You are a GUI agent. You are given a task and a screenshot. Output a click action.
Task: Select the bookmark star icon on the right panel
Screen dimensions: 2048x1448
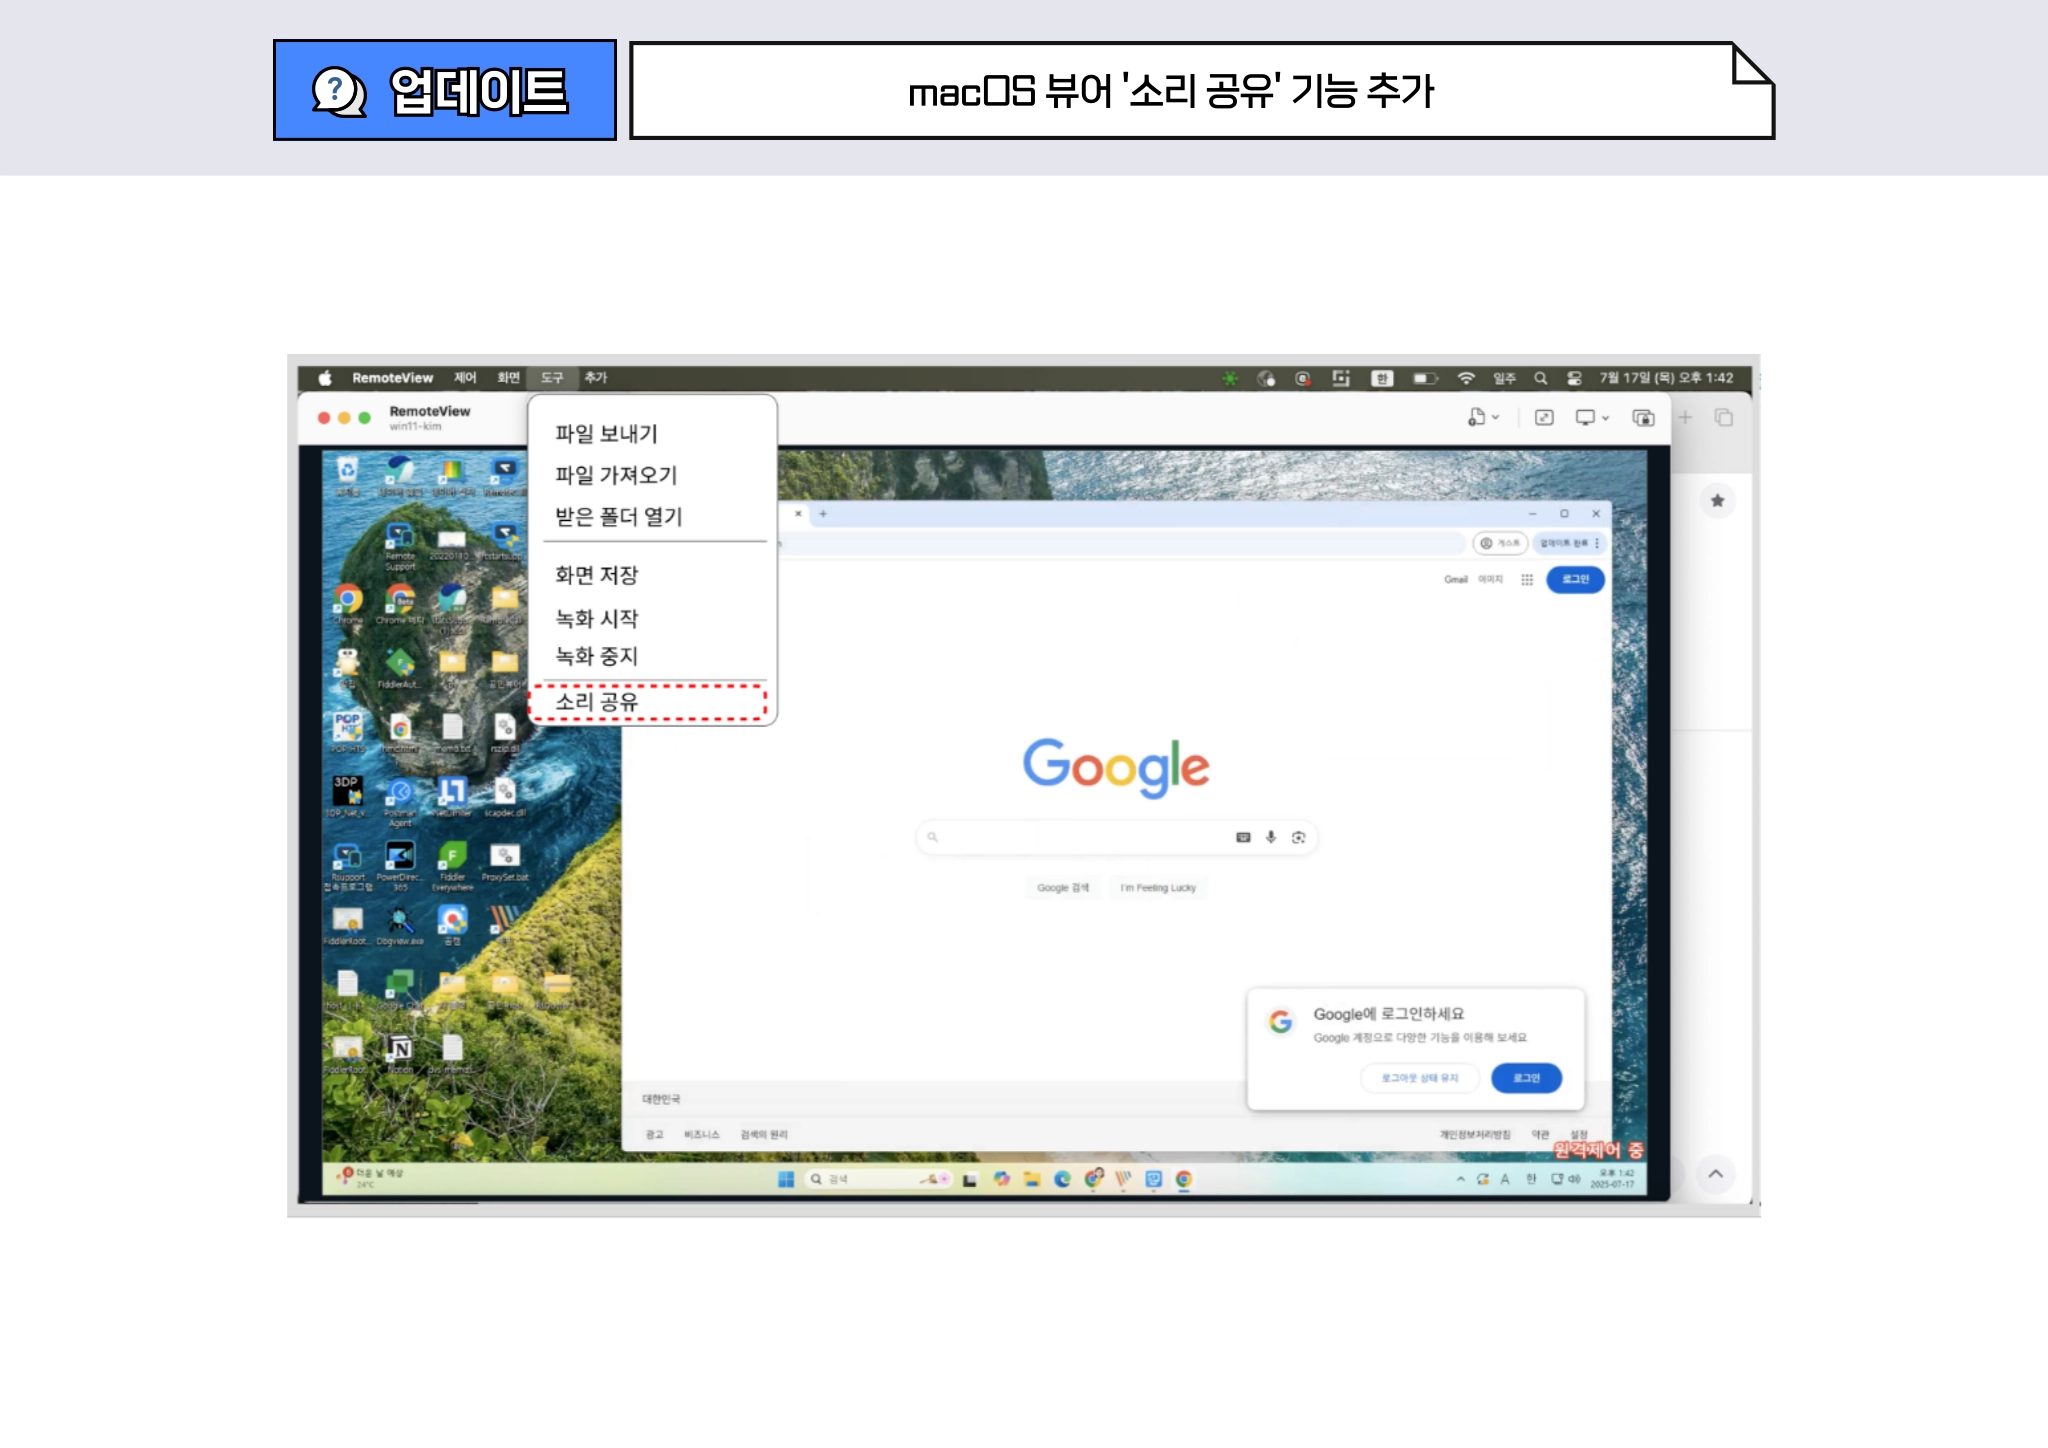pos(1717,500)
